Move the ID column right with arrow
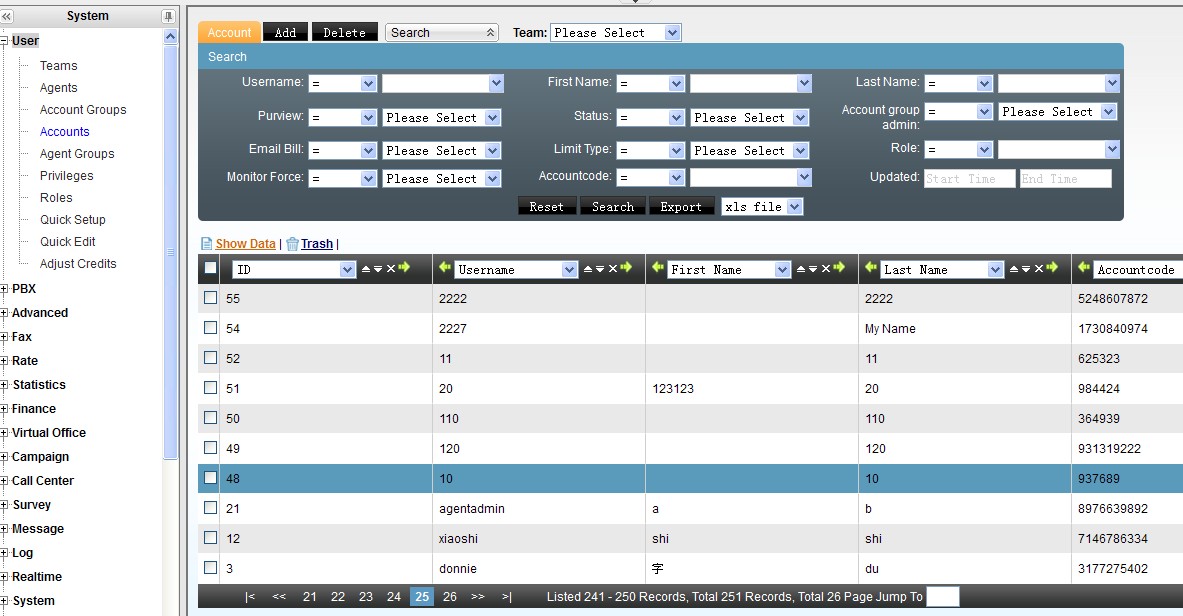 tap(404, 269)
